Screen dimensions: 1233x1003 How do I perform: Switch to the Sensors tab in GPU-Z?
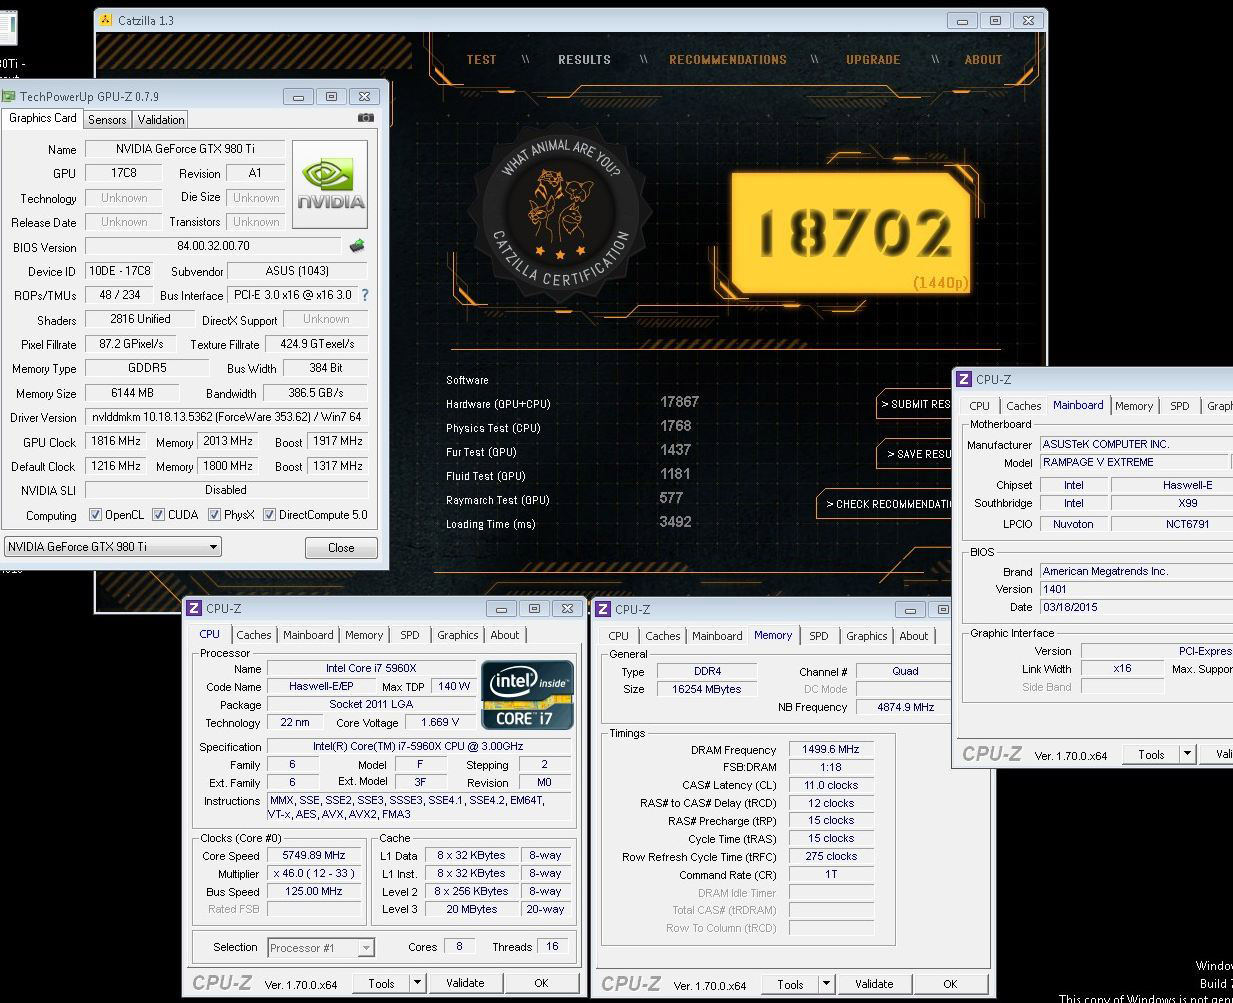point(107,119)
